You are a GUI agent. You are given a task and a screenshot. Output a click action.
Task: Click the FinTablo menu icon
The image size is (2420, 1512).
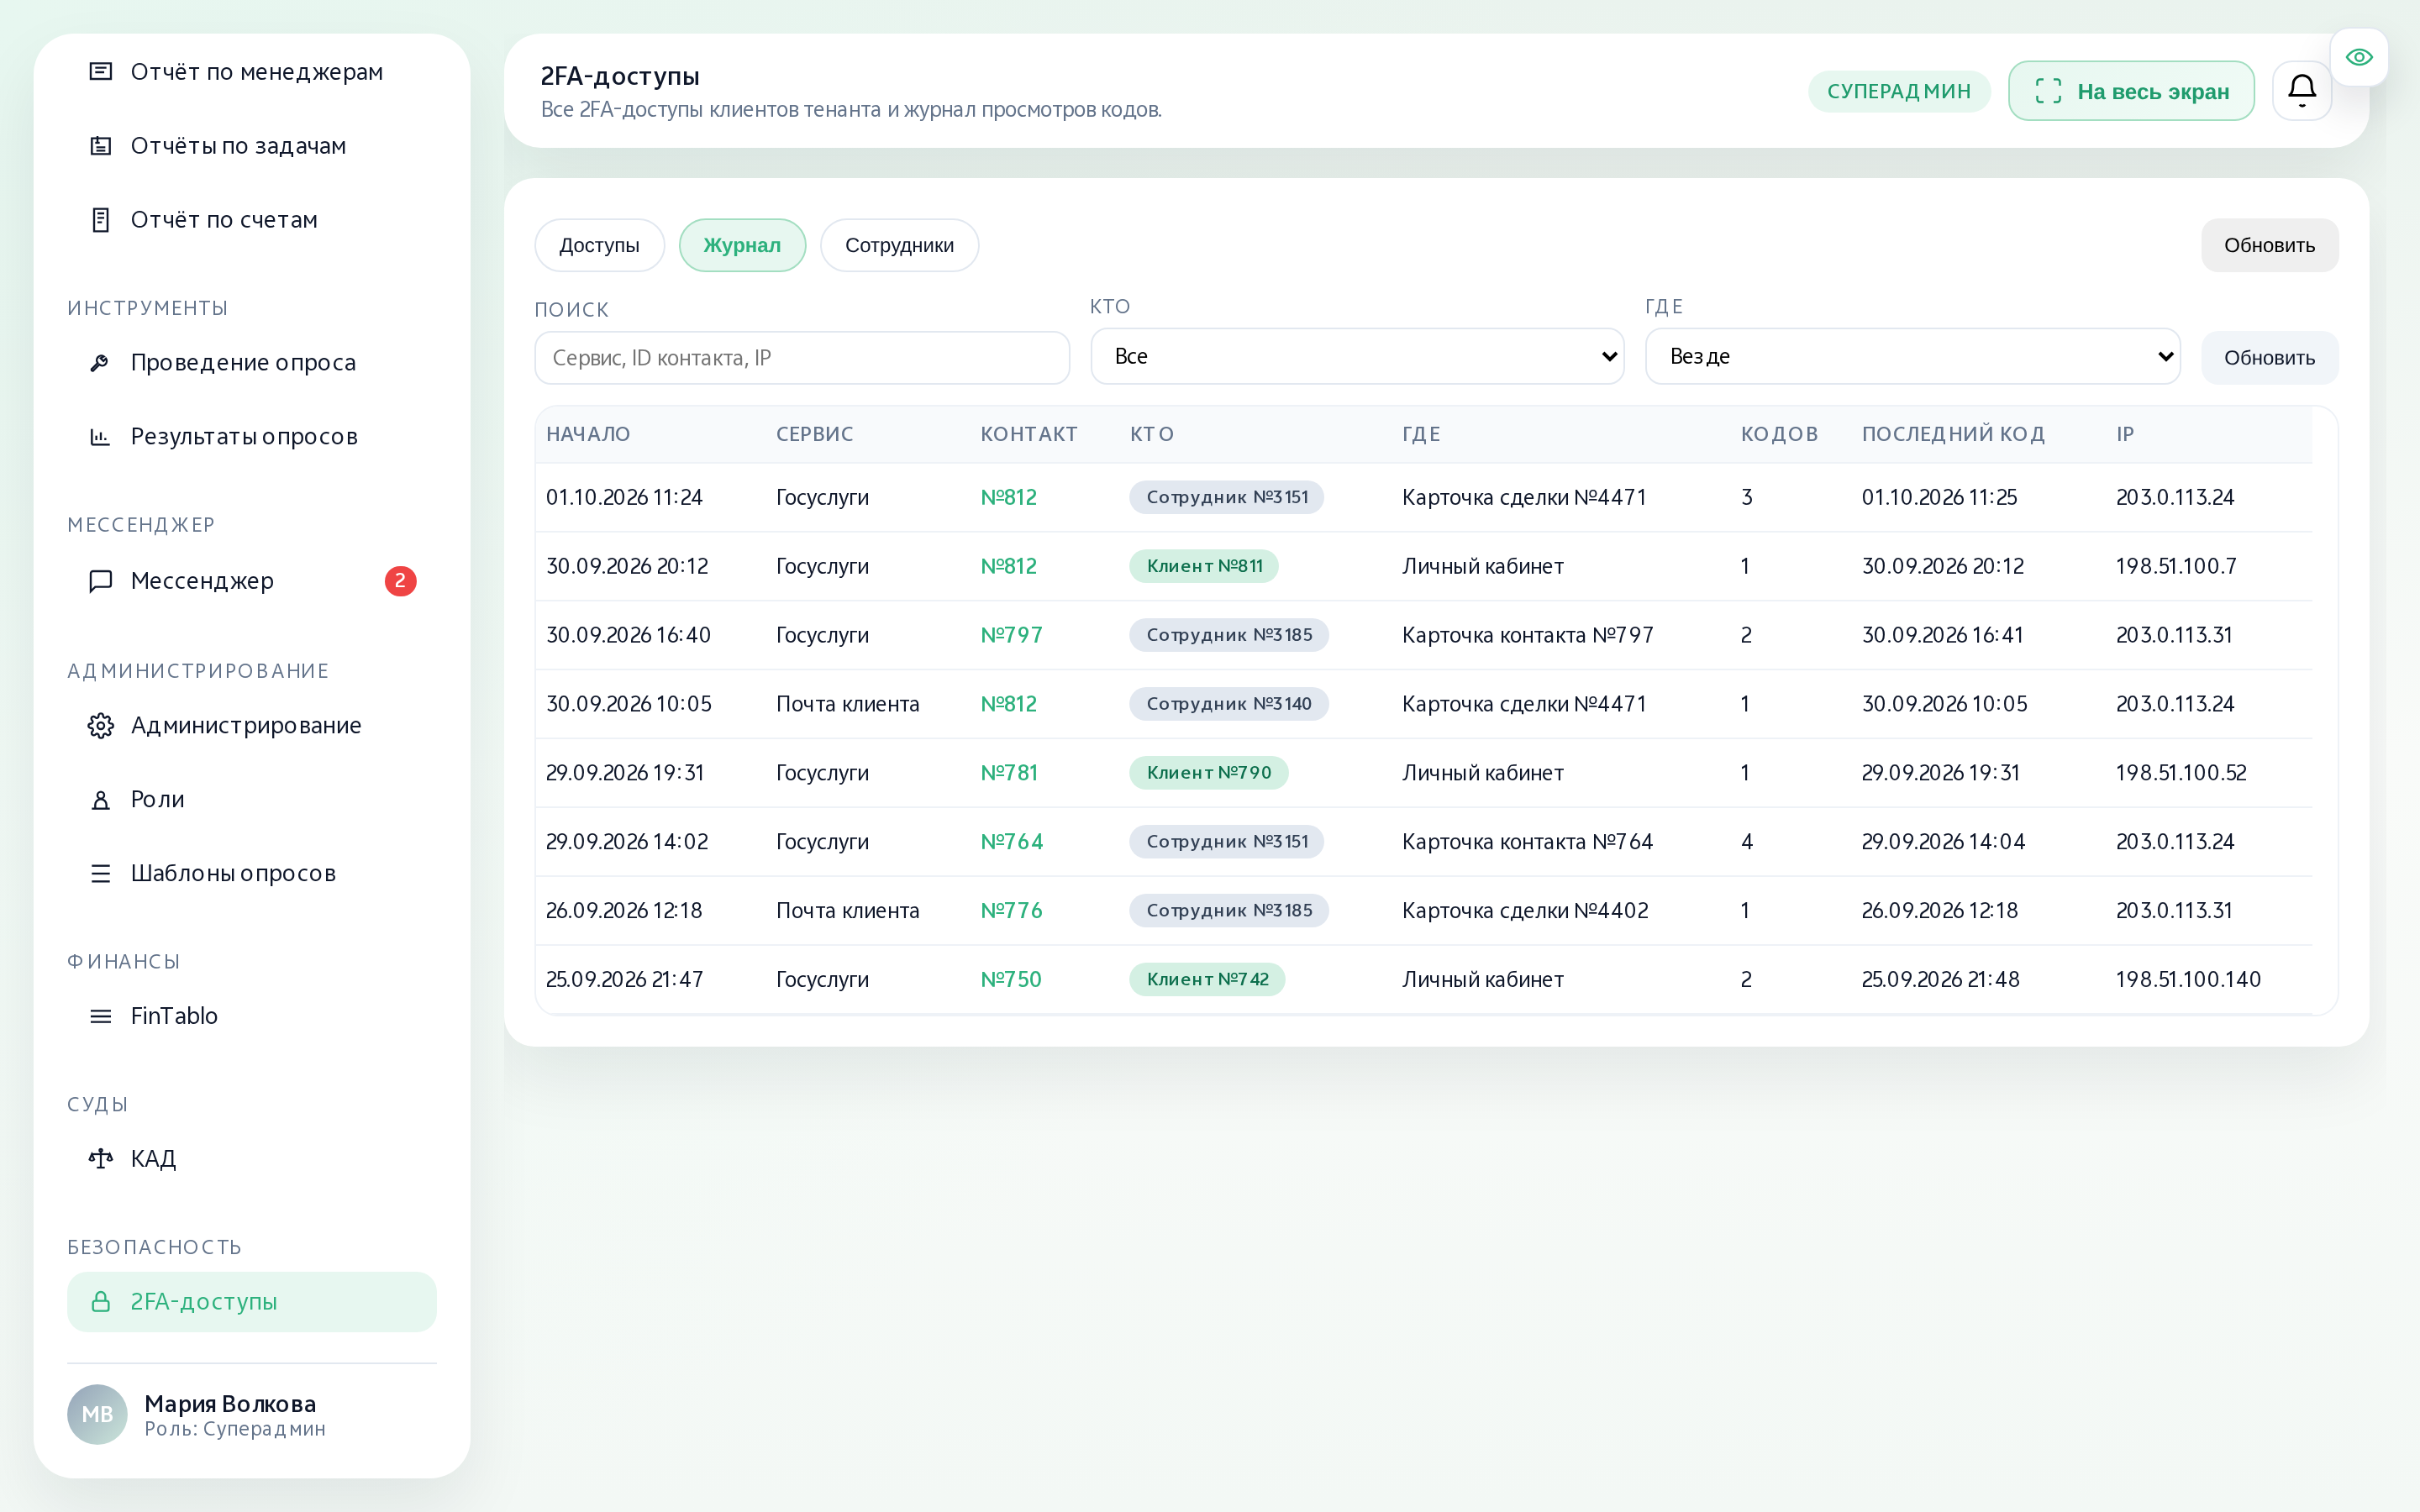pyautogui.click(x=100, y=1016)
